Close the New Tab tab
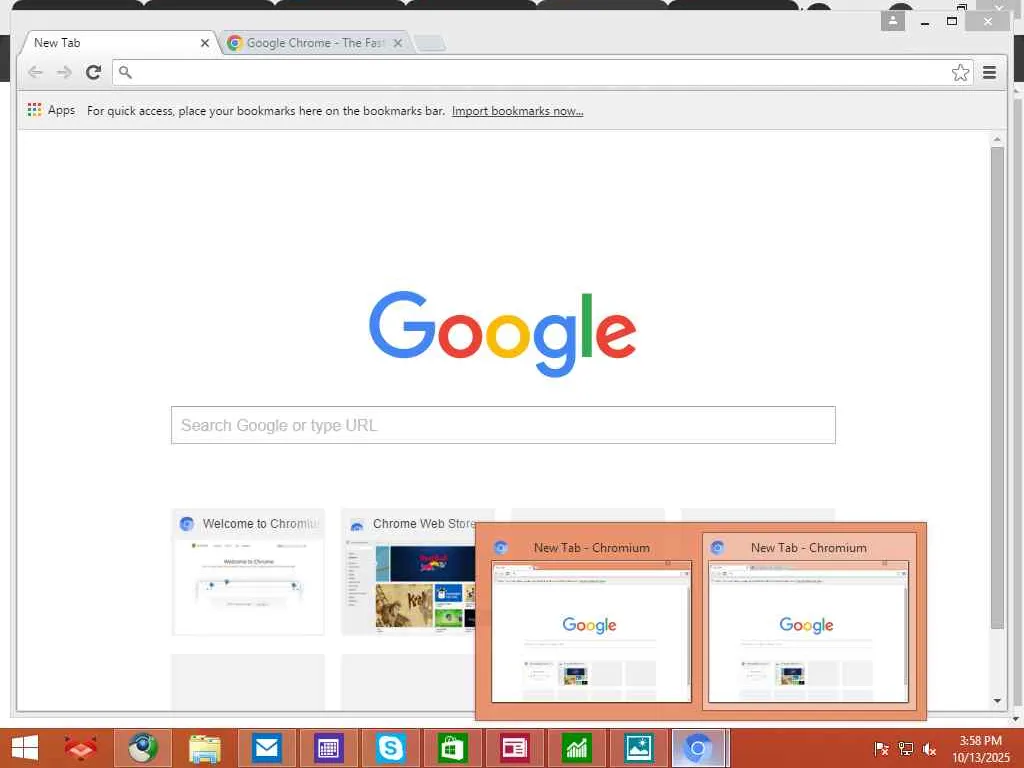 tap(205, 43)
